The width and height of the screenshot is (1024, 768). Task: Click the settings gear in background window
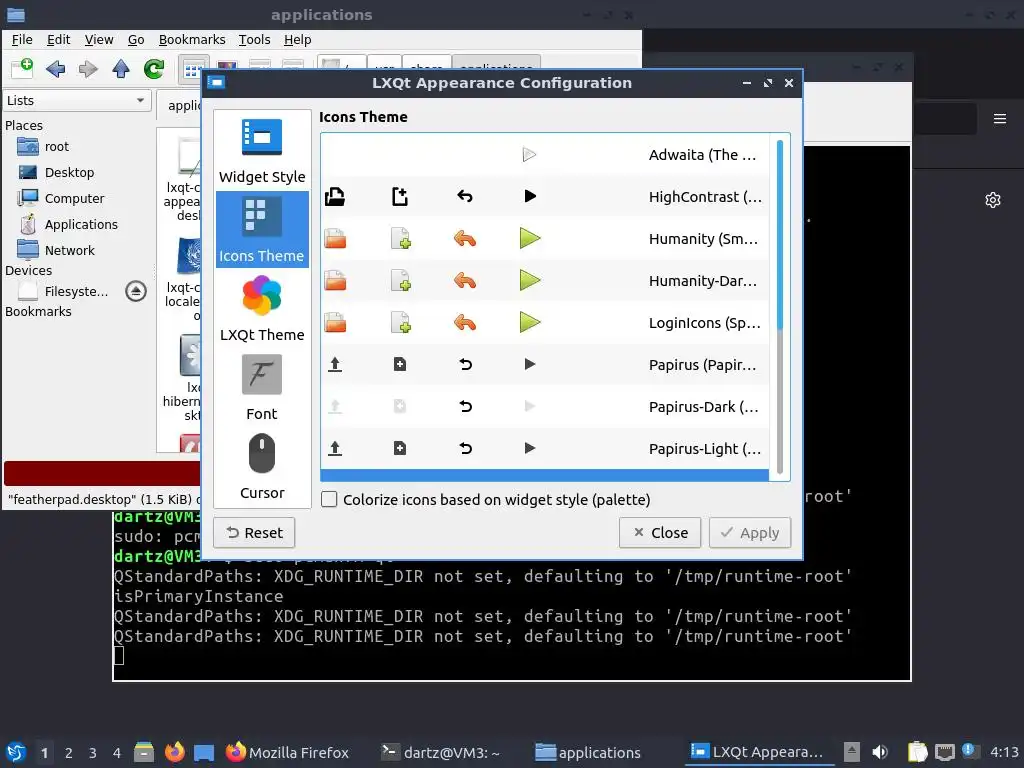(x=993, y=200)
